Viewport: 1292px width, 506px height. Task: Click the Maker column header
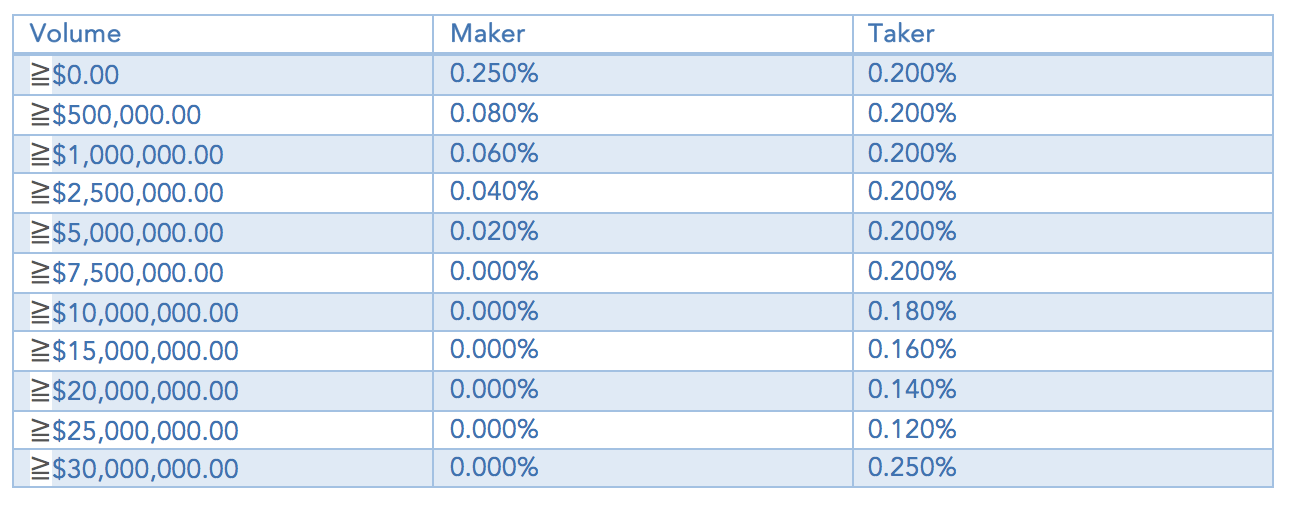(642, 33)
